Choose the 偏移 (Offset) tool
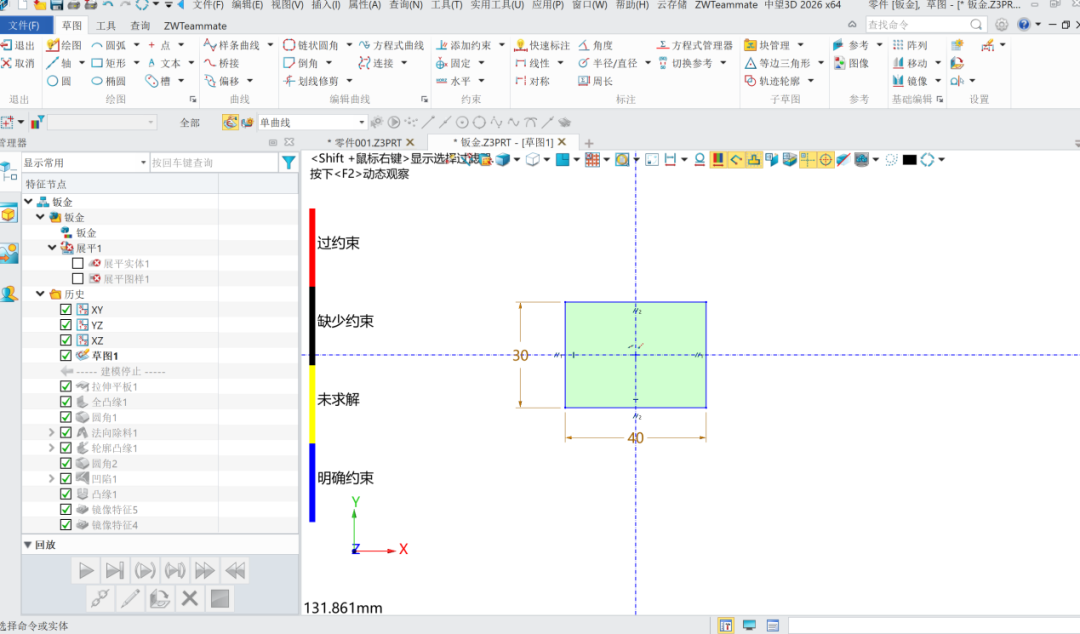Image resolution: width=1080 pixels, height=634 pixels. pos(222,81)
